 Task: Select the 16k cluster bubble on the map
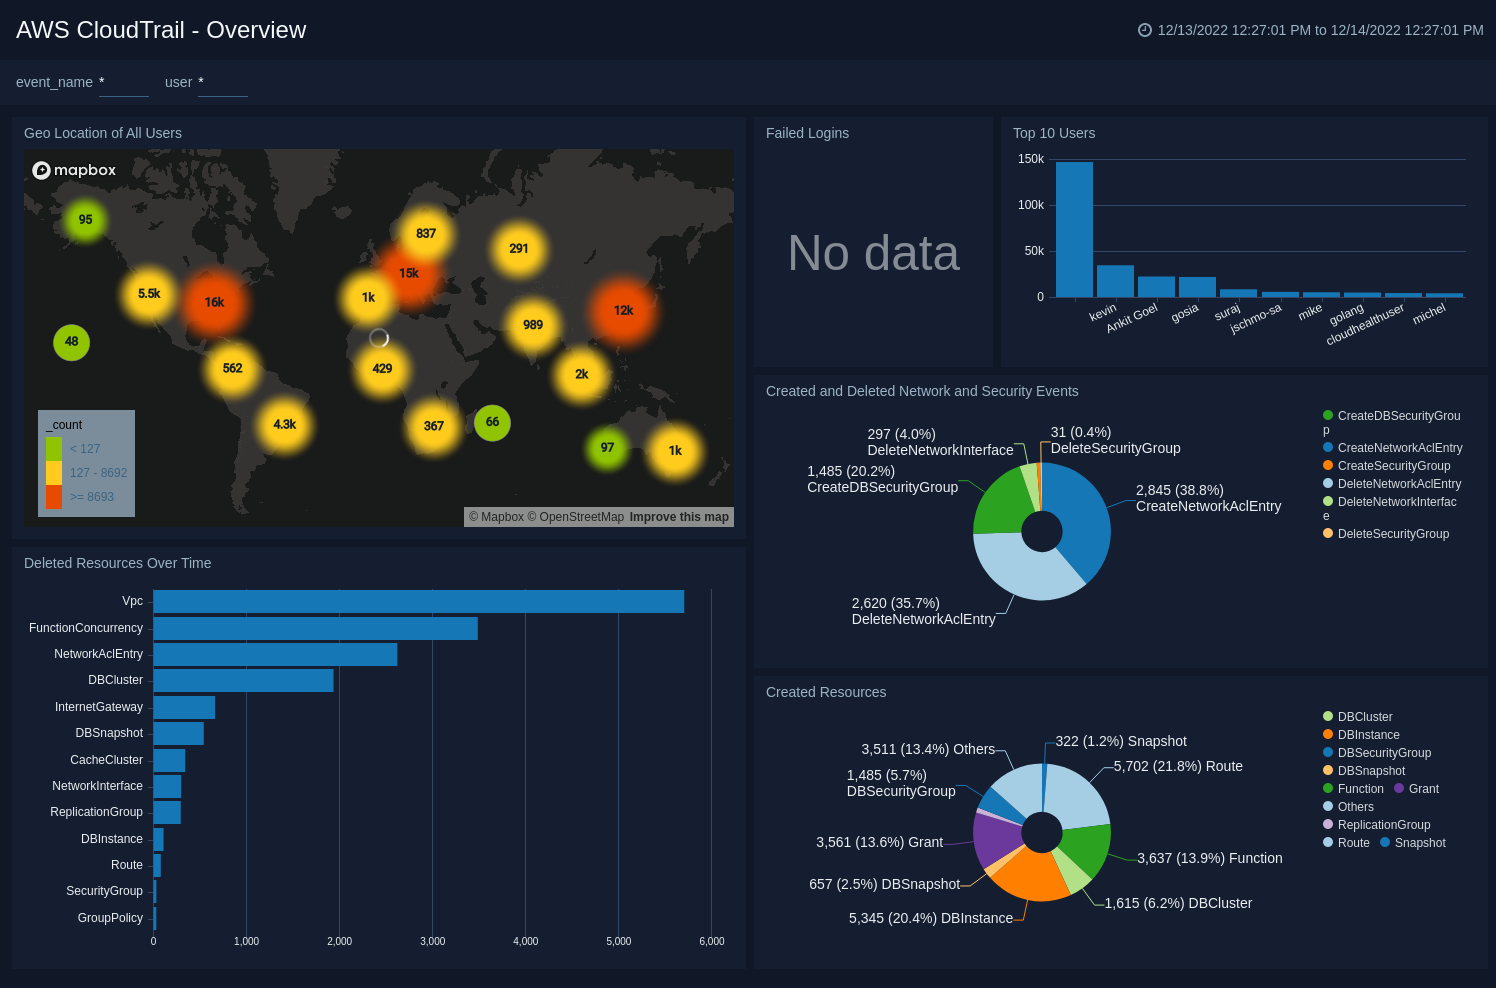pos(215,302)
